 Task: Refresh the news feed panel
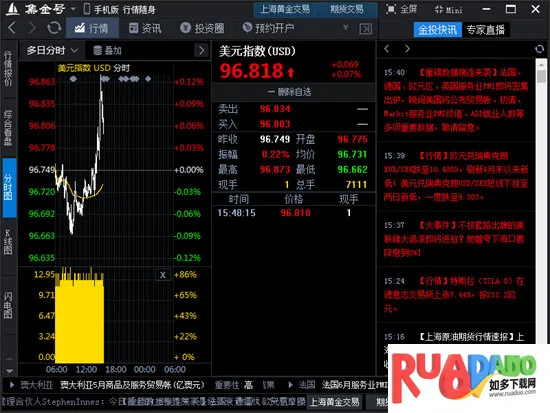(x=539, y=49)
